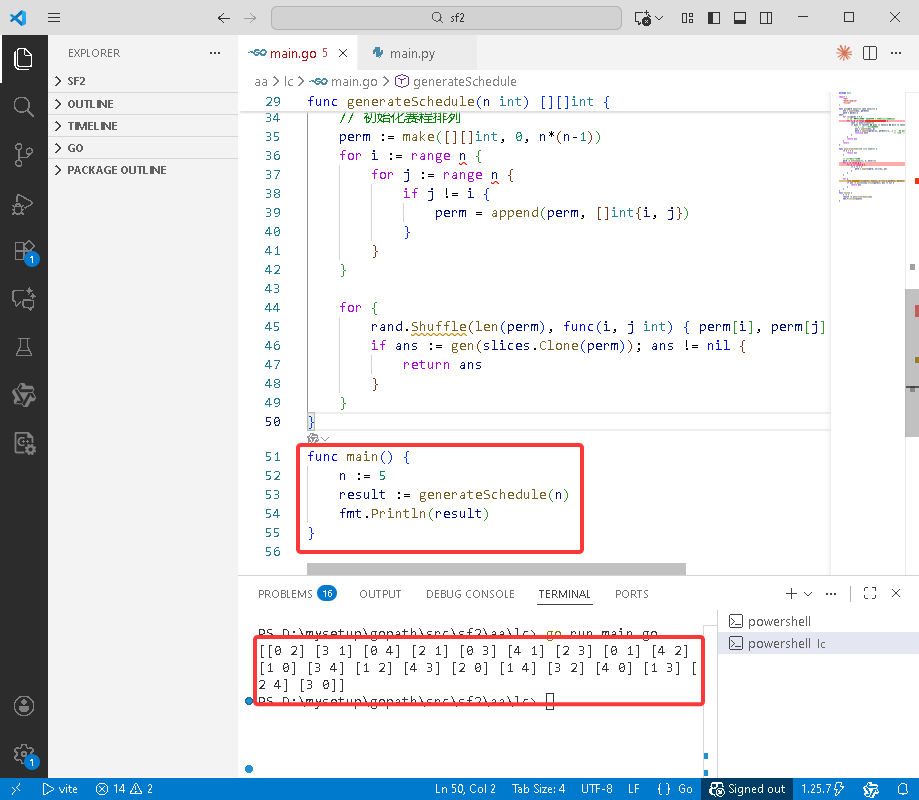The image size is (919, 800).
Task: Expand the OUTLINE section
Action: pos(143,104)
